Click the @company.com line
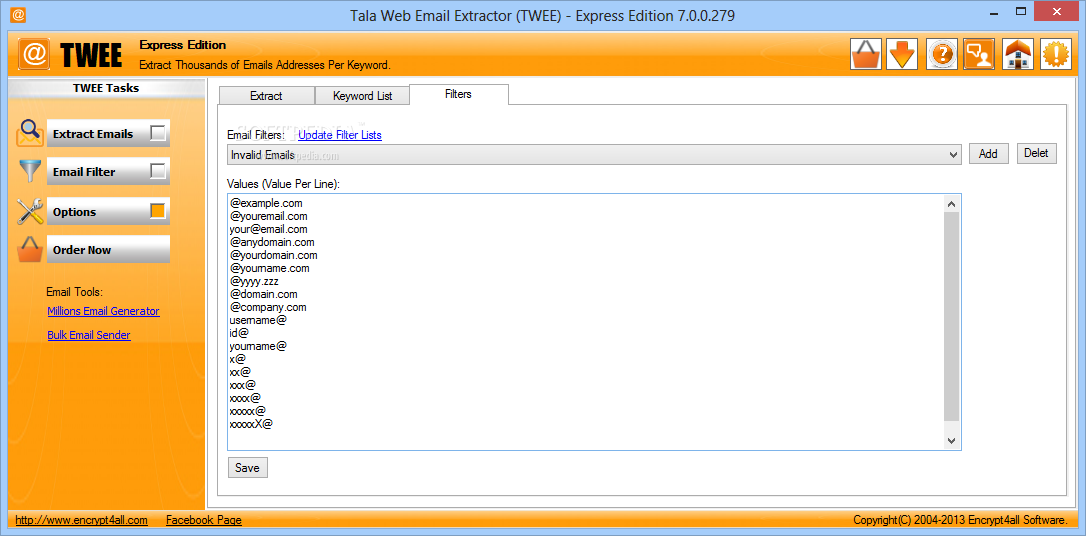The height and width of the screenshot is (536, 1086). click(x=267, y=307)
